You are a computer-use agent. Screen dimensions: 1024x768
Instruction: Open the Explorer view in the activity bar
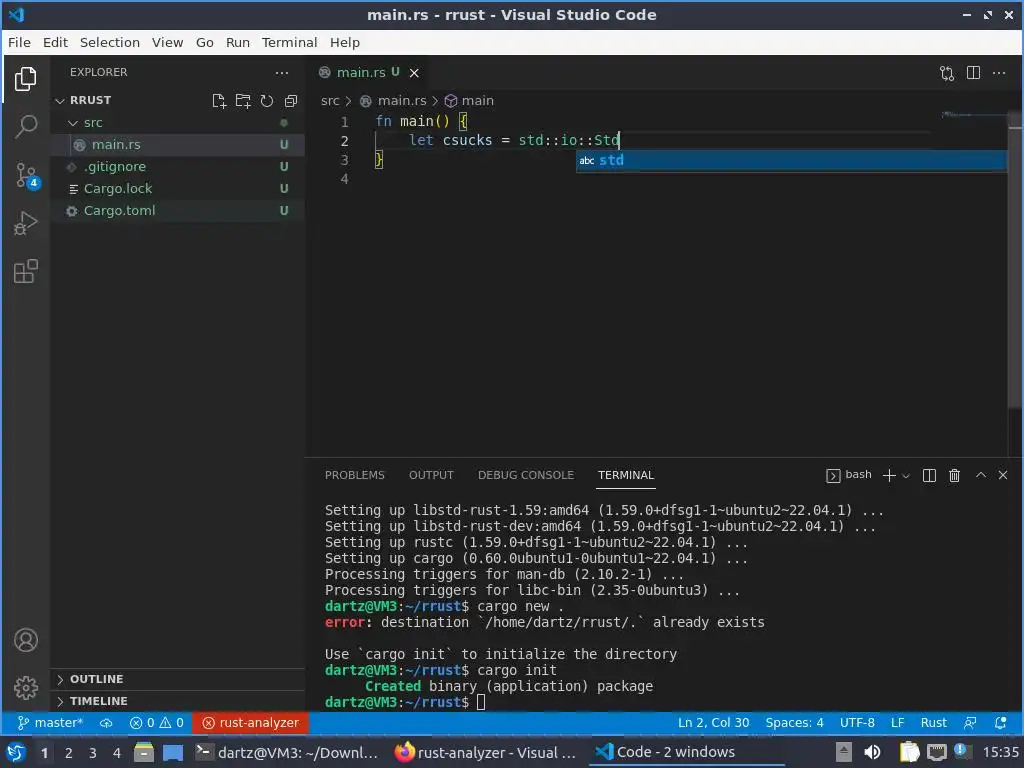(x=25, y=79)
